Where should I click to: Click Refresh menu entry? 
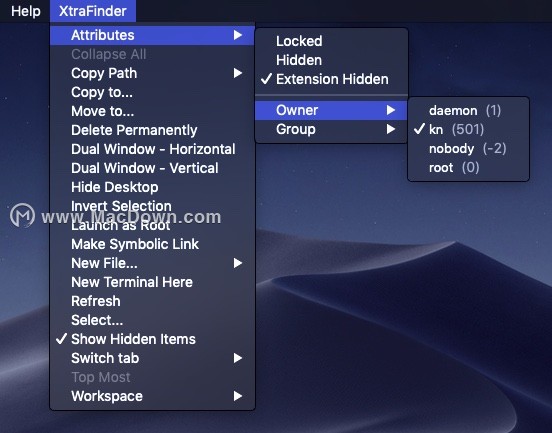click(152, 301)
